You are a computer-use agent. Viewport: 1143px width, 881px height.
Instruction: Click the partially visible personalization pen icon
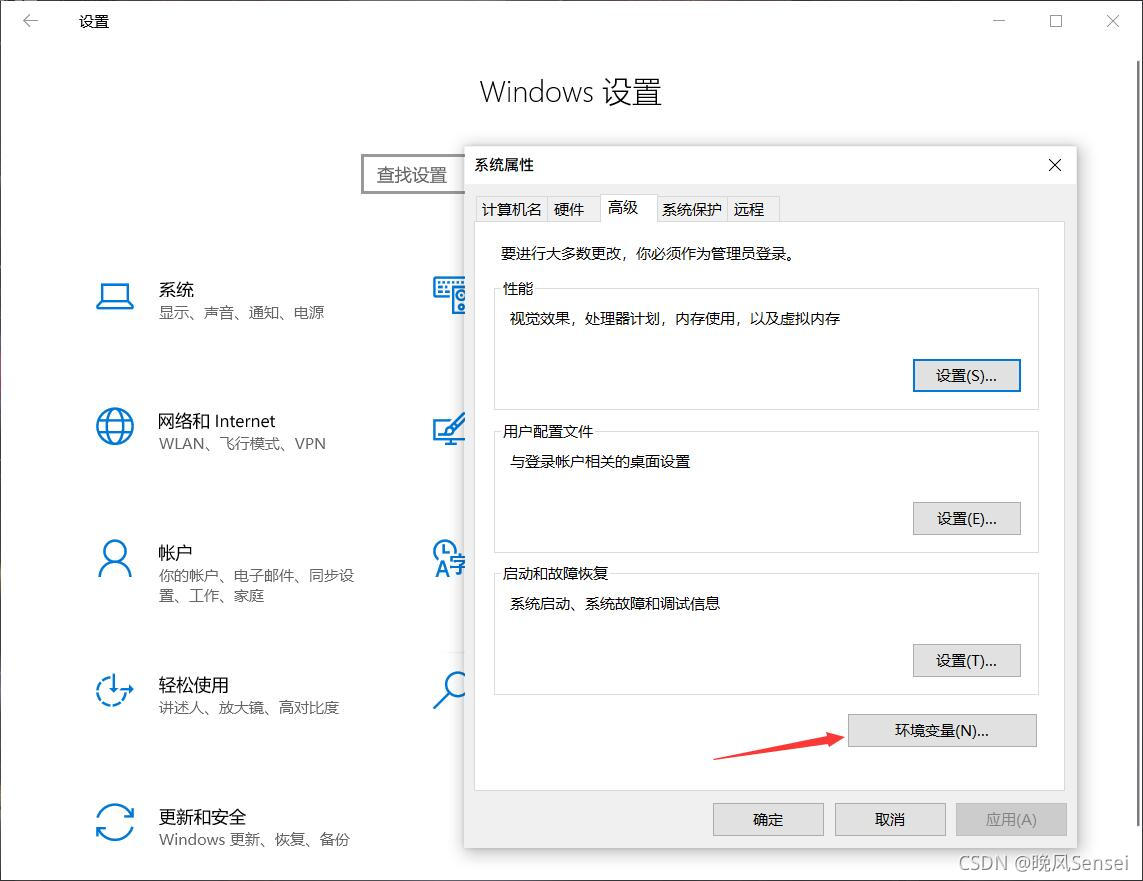point(451,427)
